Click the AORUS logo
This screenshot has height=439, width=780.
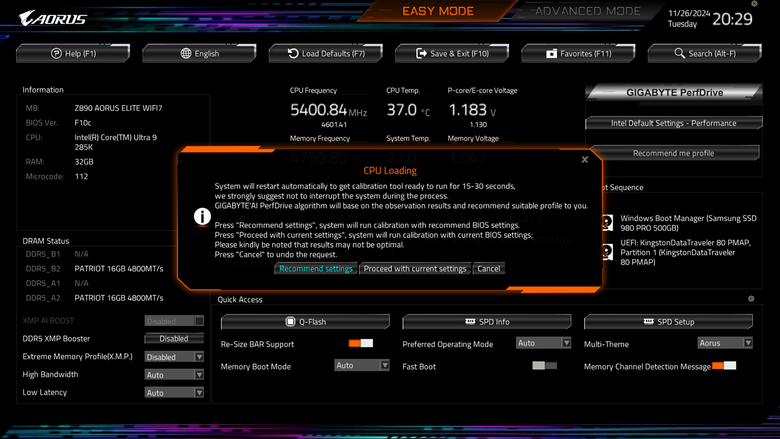(53, 18)
